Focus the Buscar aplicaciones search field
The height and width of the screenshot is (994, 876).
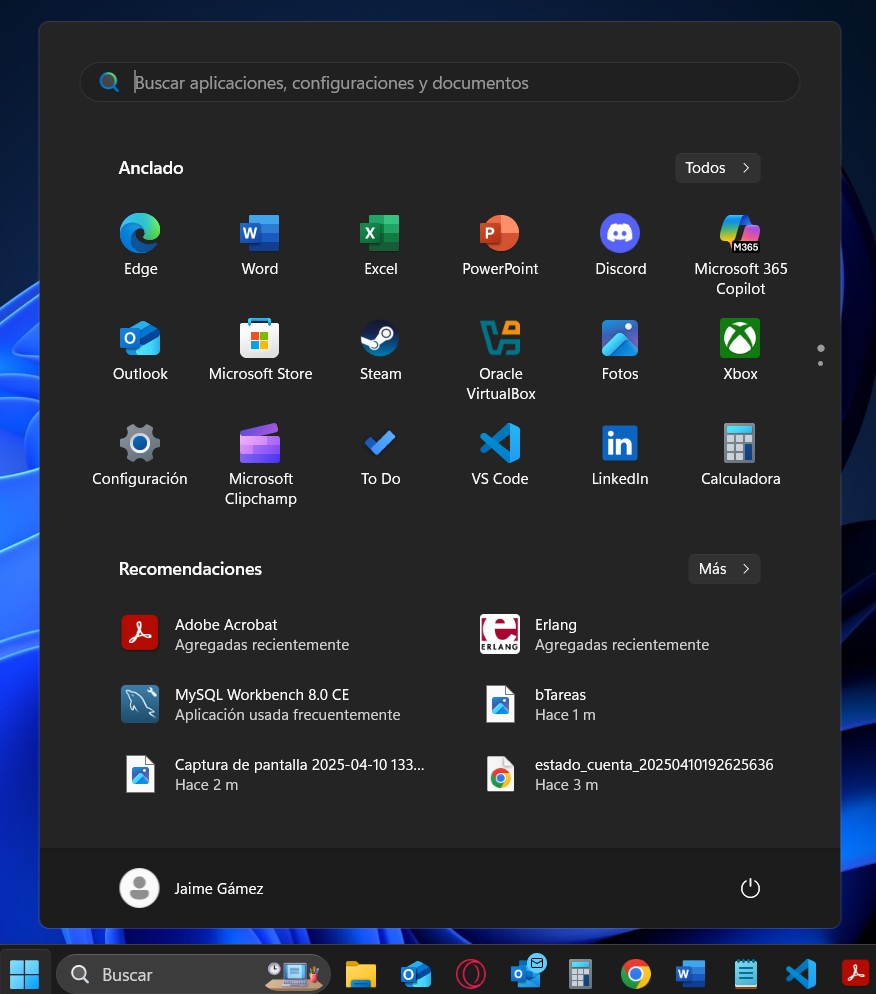pos(439,82)
